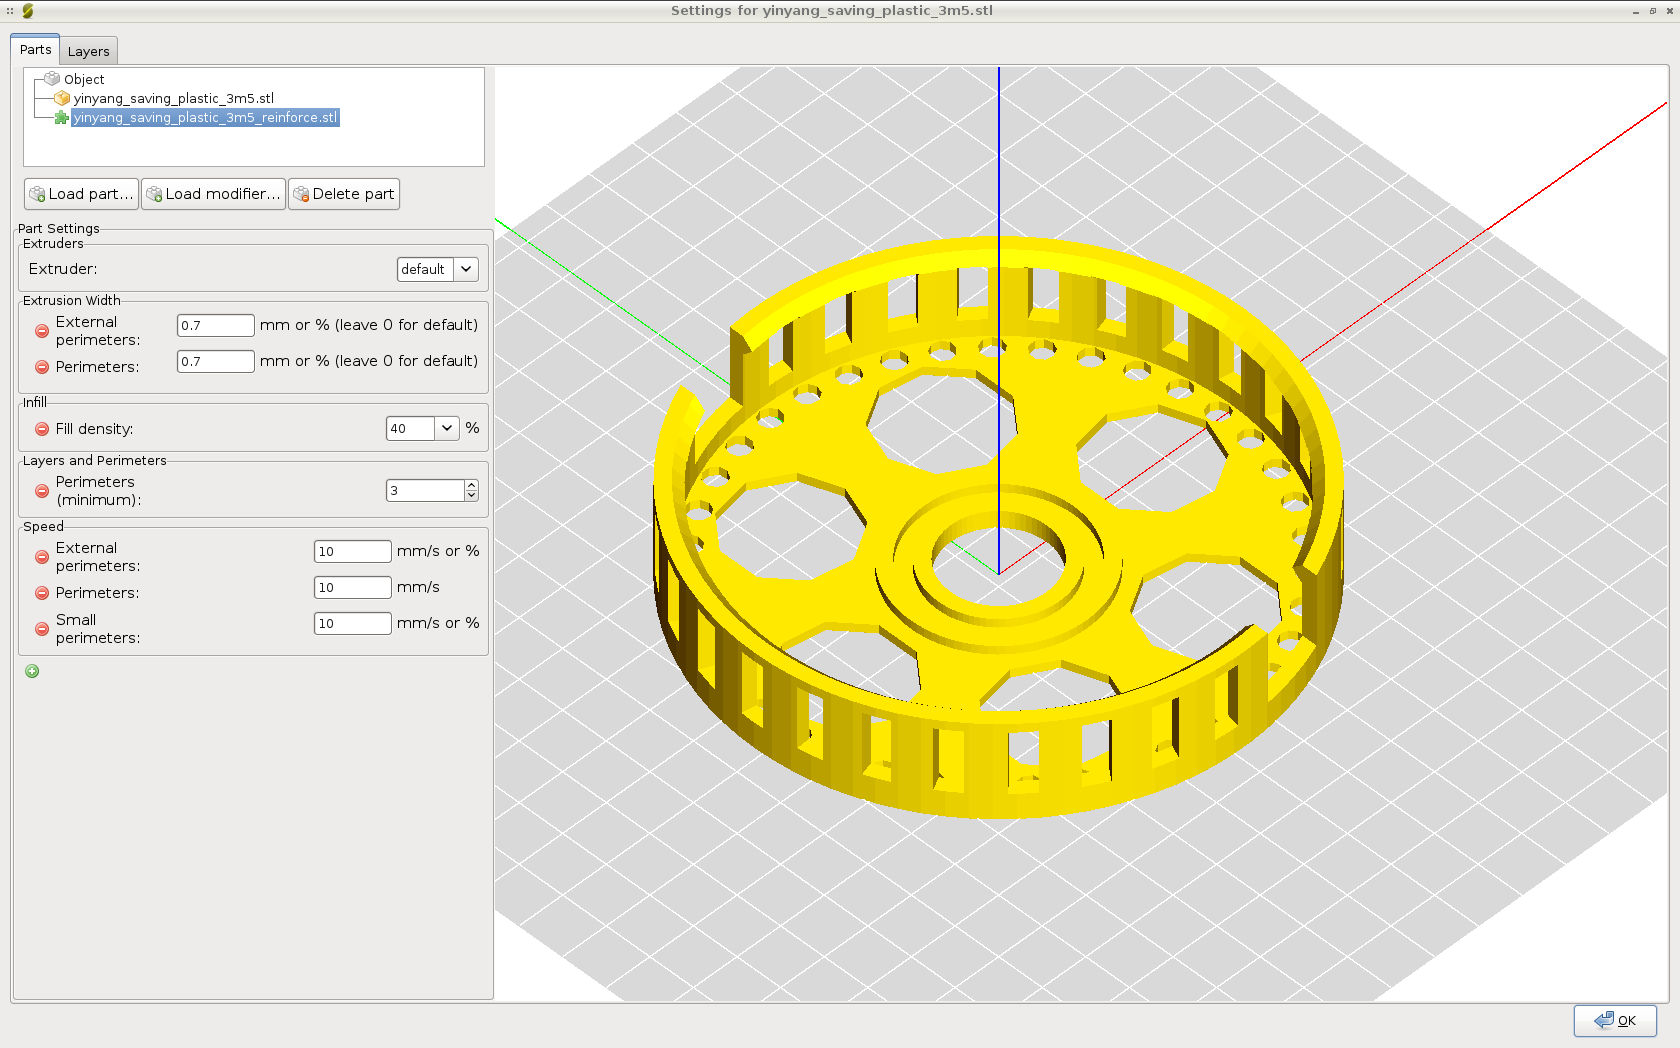Click the Object root icon in tree
The image size is (1680, 1048).
(52, 79)
